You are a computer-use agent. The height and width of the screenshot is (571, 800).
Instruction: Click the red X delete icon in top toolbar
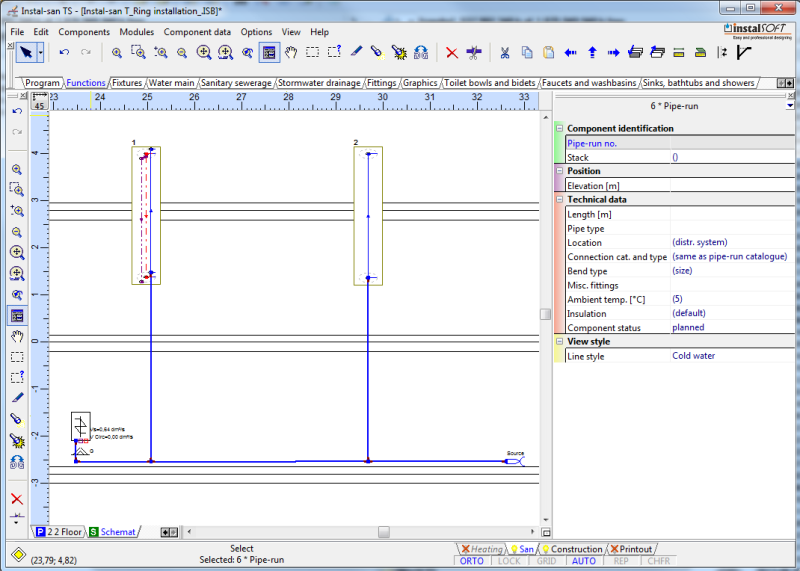click(x=452, y=53)
